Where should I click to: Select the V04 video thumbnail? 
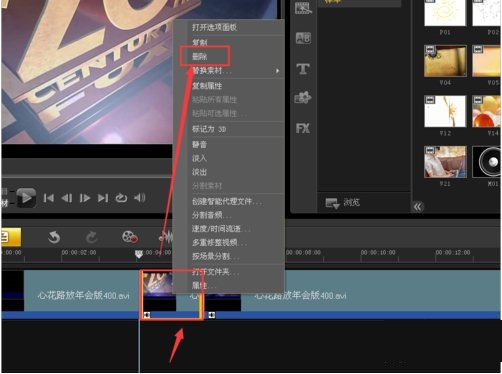coord(445,61)
